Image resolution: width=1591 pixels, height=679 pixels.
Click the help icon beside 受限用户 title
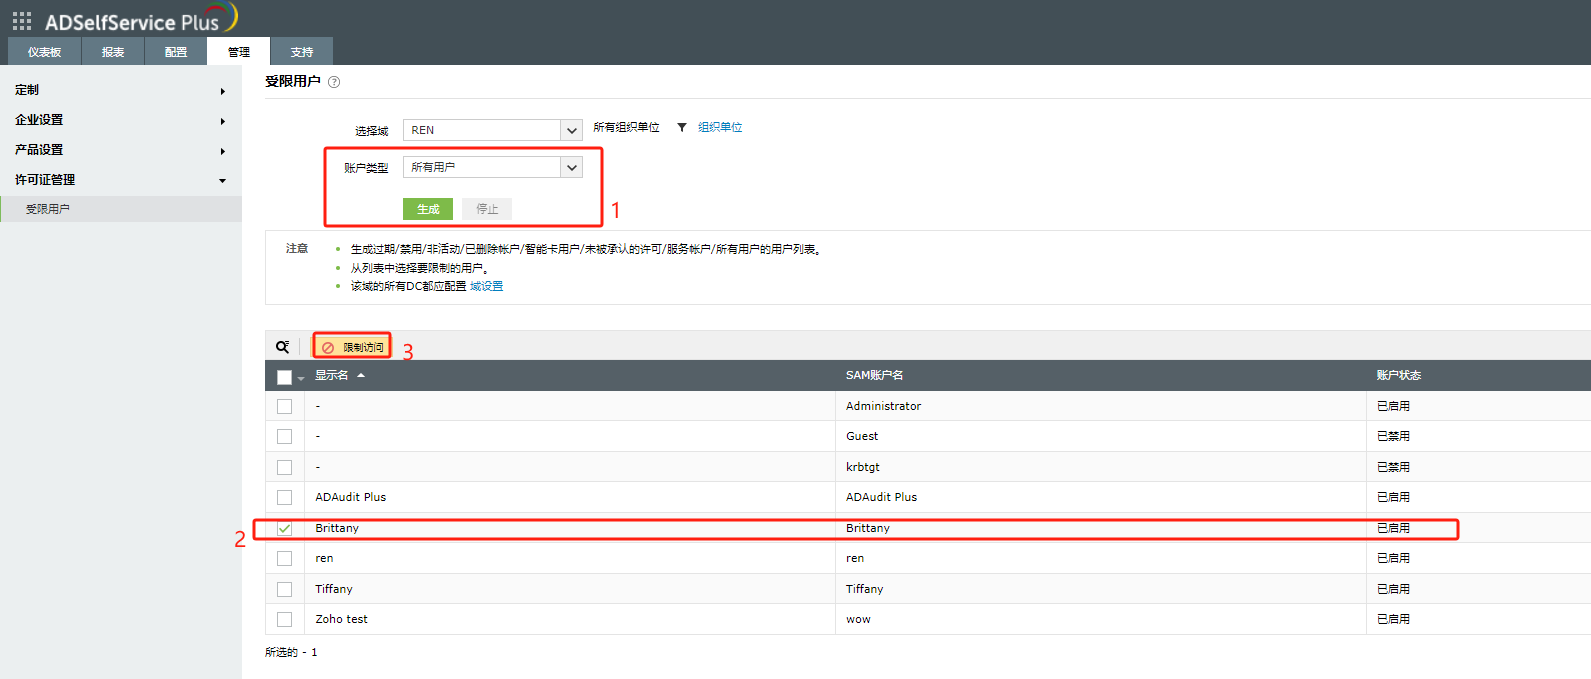tap(334, 82)
